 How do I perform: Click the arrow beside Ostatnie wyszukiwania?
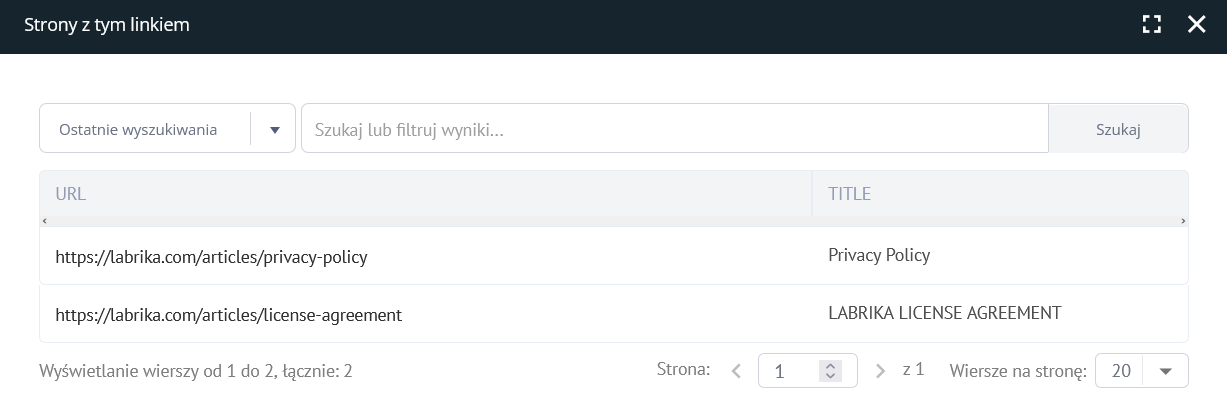tap(274, 129)
